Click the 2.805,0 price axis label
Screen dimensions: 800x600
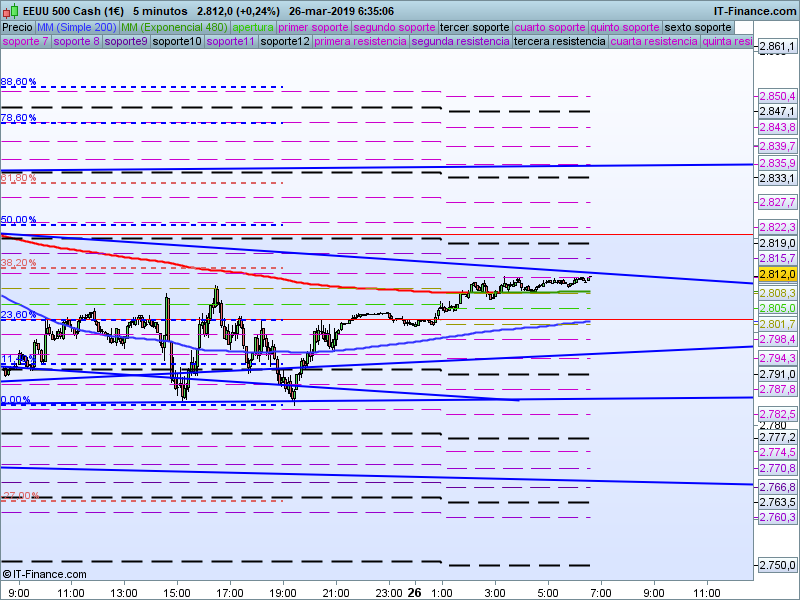click(777, 308)
